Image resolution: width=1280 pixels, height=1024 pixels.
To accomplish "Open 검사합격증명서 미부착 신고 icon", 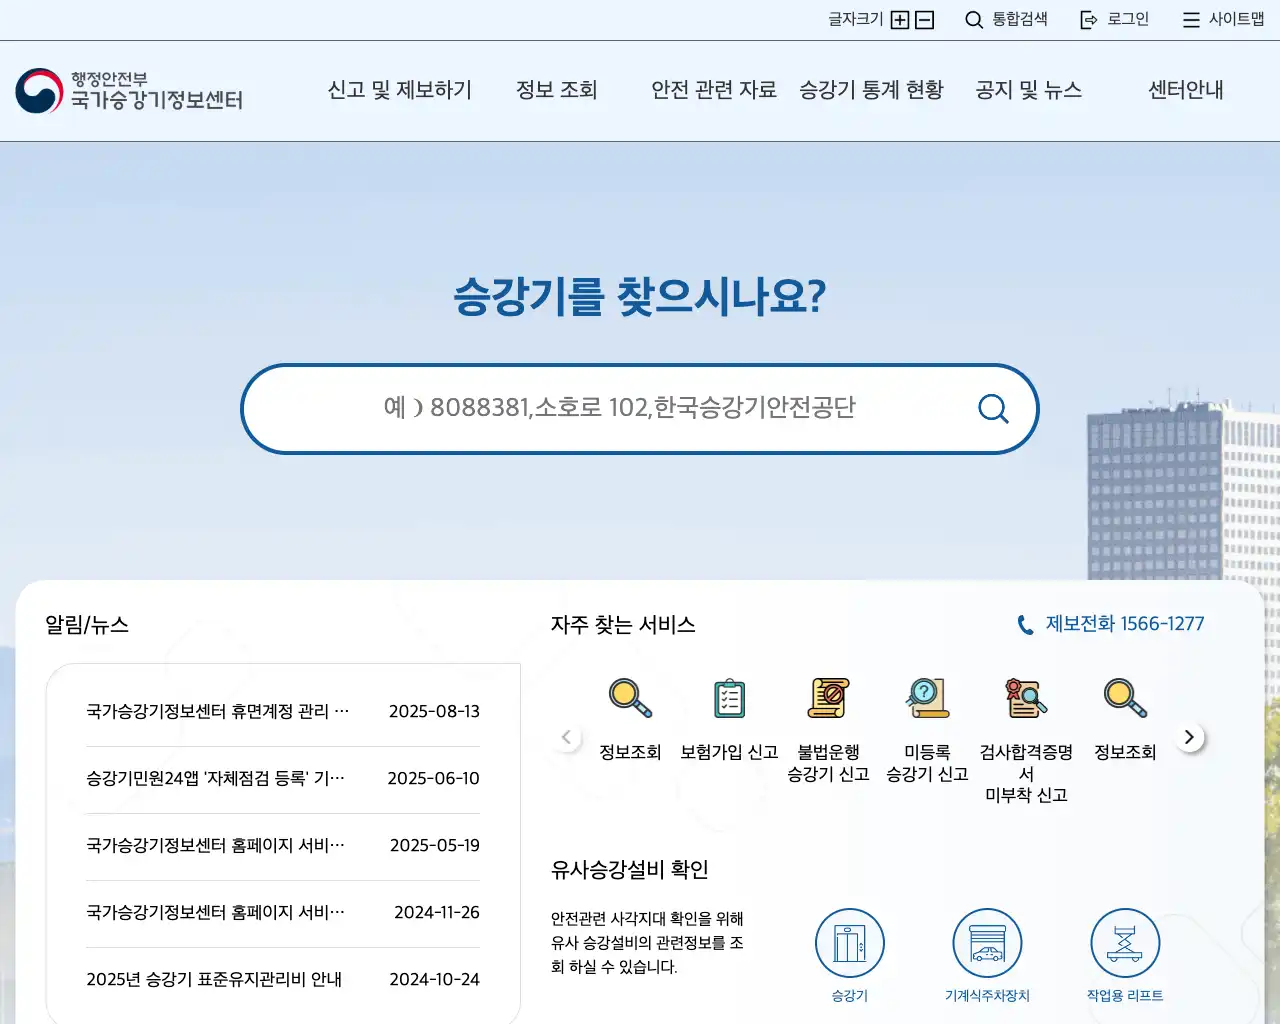I will [1026, 698].
